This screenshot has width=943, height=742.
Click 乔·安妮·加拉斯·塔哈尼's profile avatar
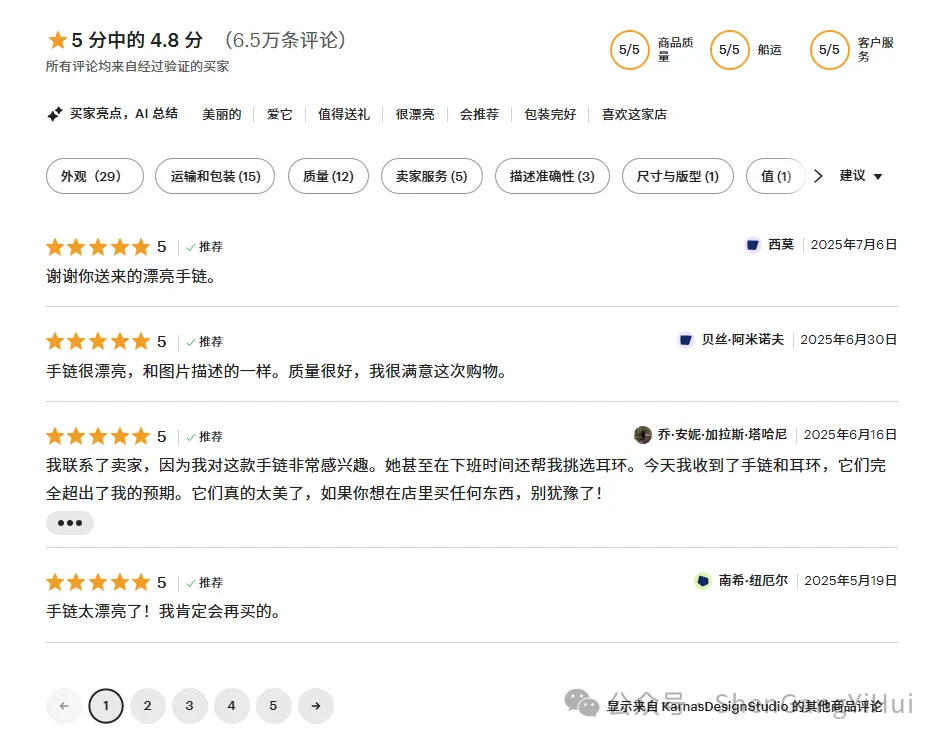tap(643, 434)
